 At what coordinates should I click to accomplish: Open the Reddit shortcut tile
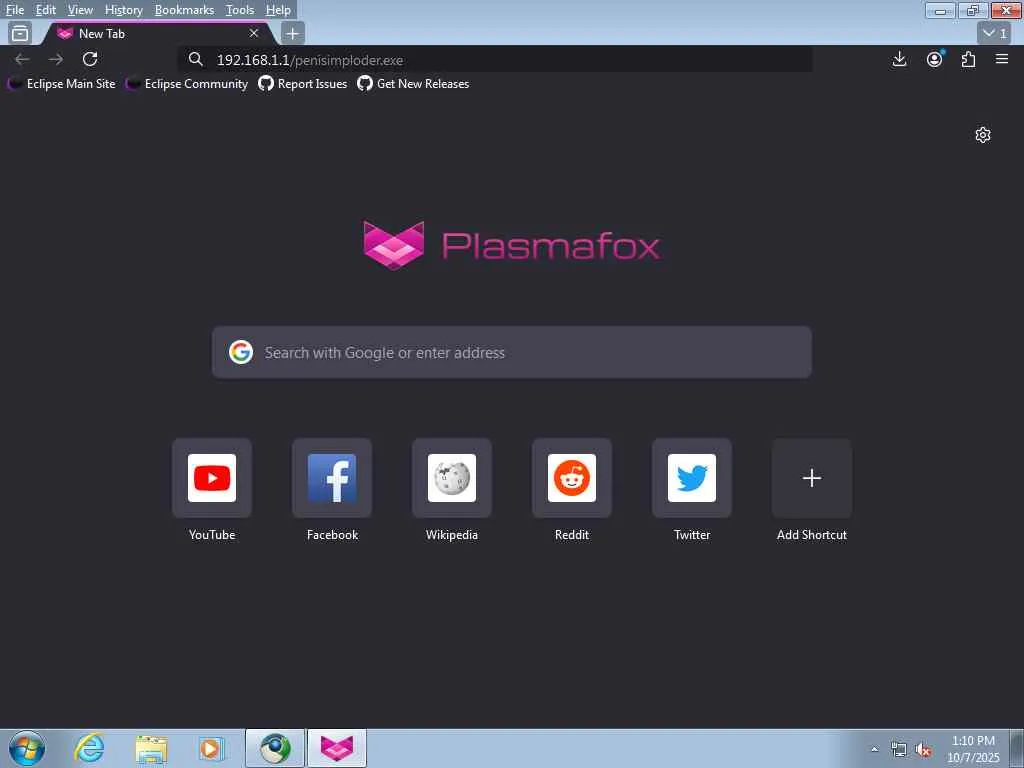572,478
